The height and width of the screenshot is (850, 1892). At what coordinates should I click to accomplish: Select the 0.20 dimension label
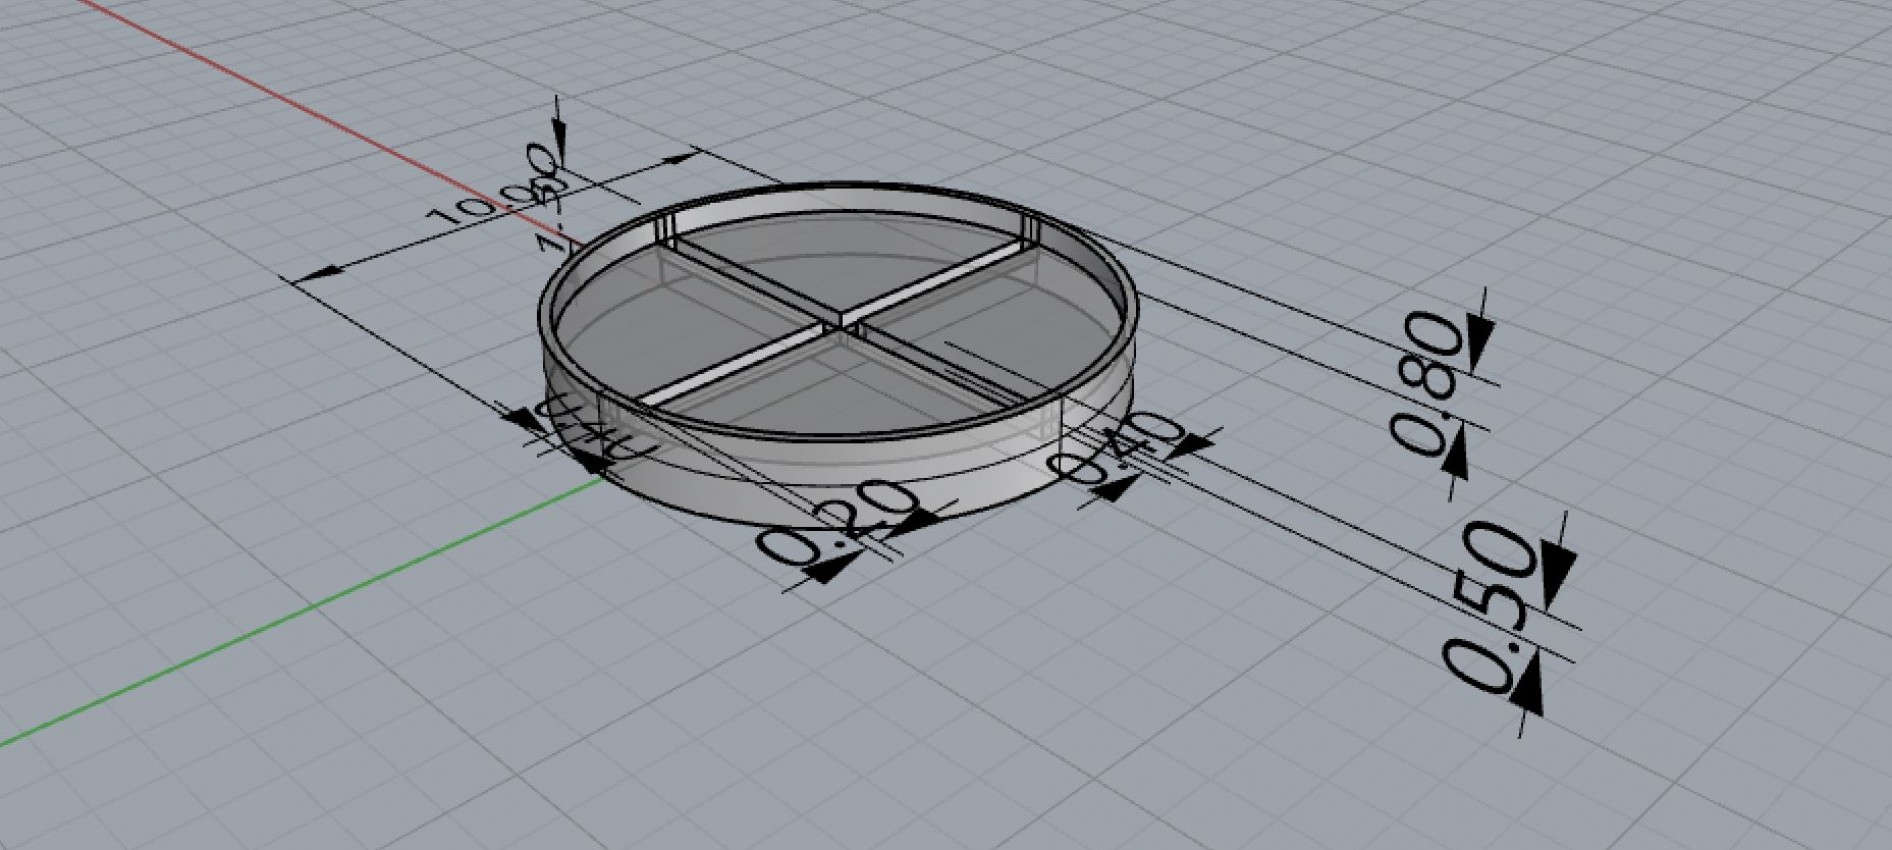[836, 523]
